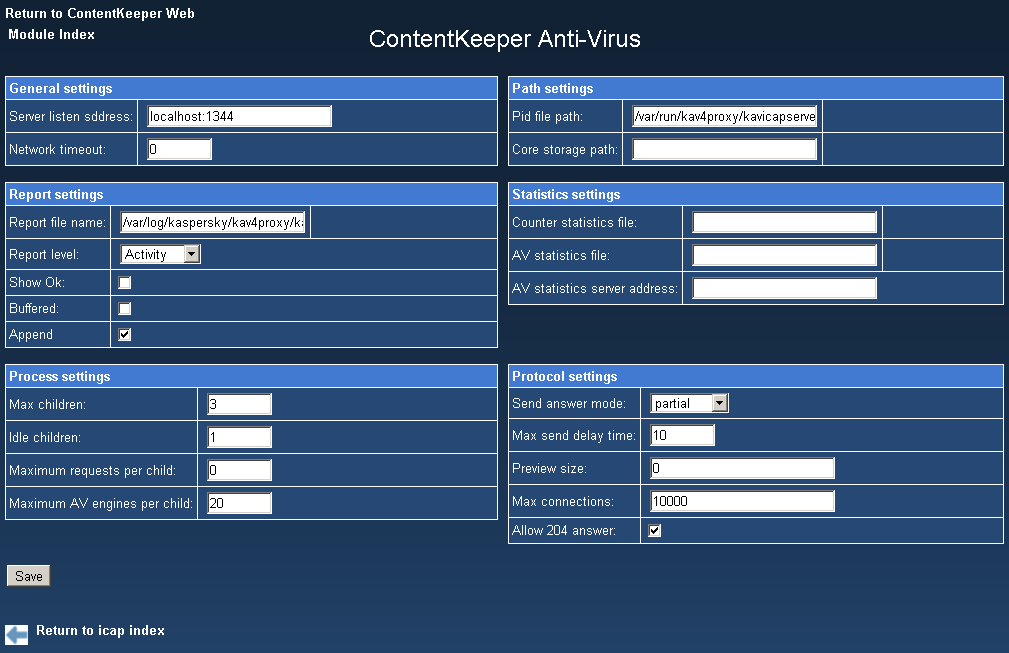
Task: Click the 'Max children:' label
Action: (47, 405)
